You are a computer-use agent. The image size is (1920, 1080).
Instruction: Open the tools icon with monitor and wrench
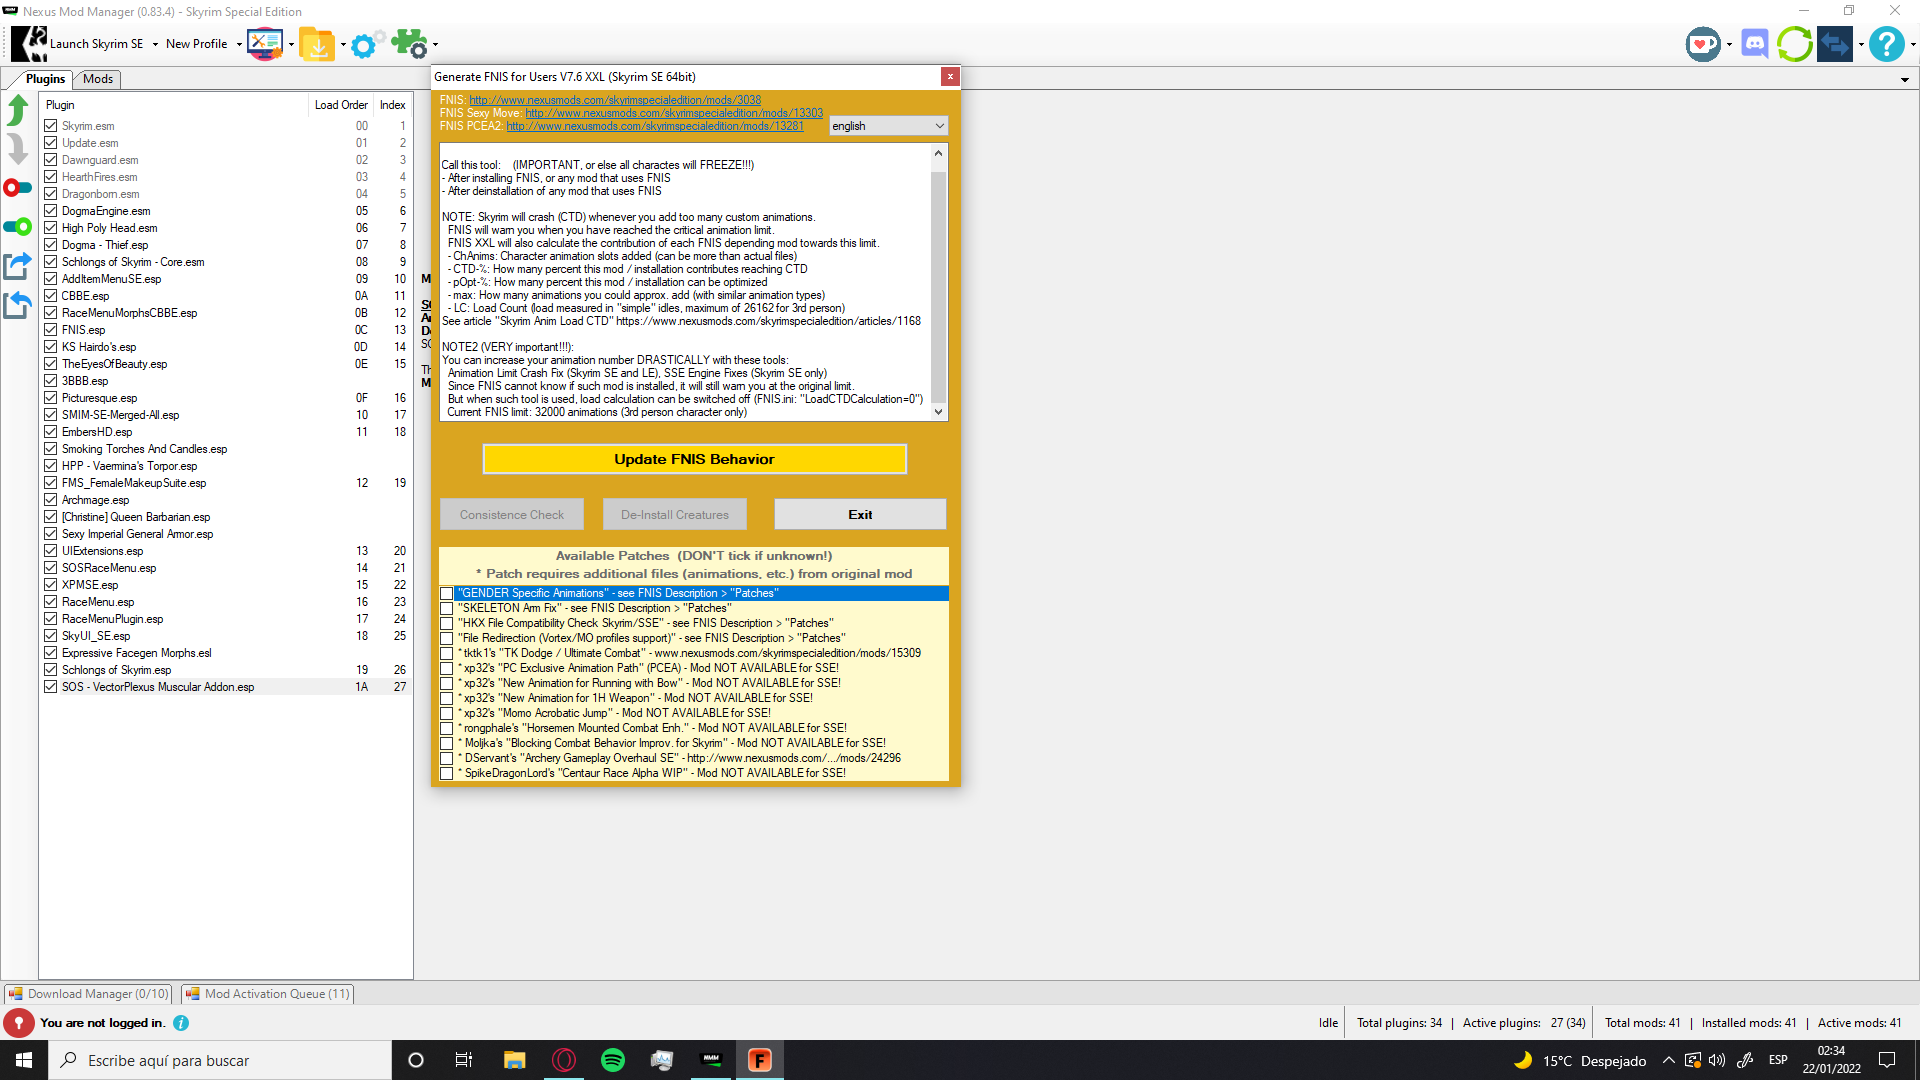point(265,44)
